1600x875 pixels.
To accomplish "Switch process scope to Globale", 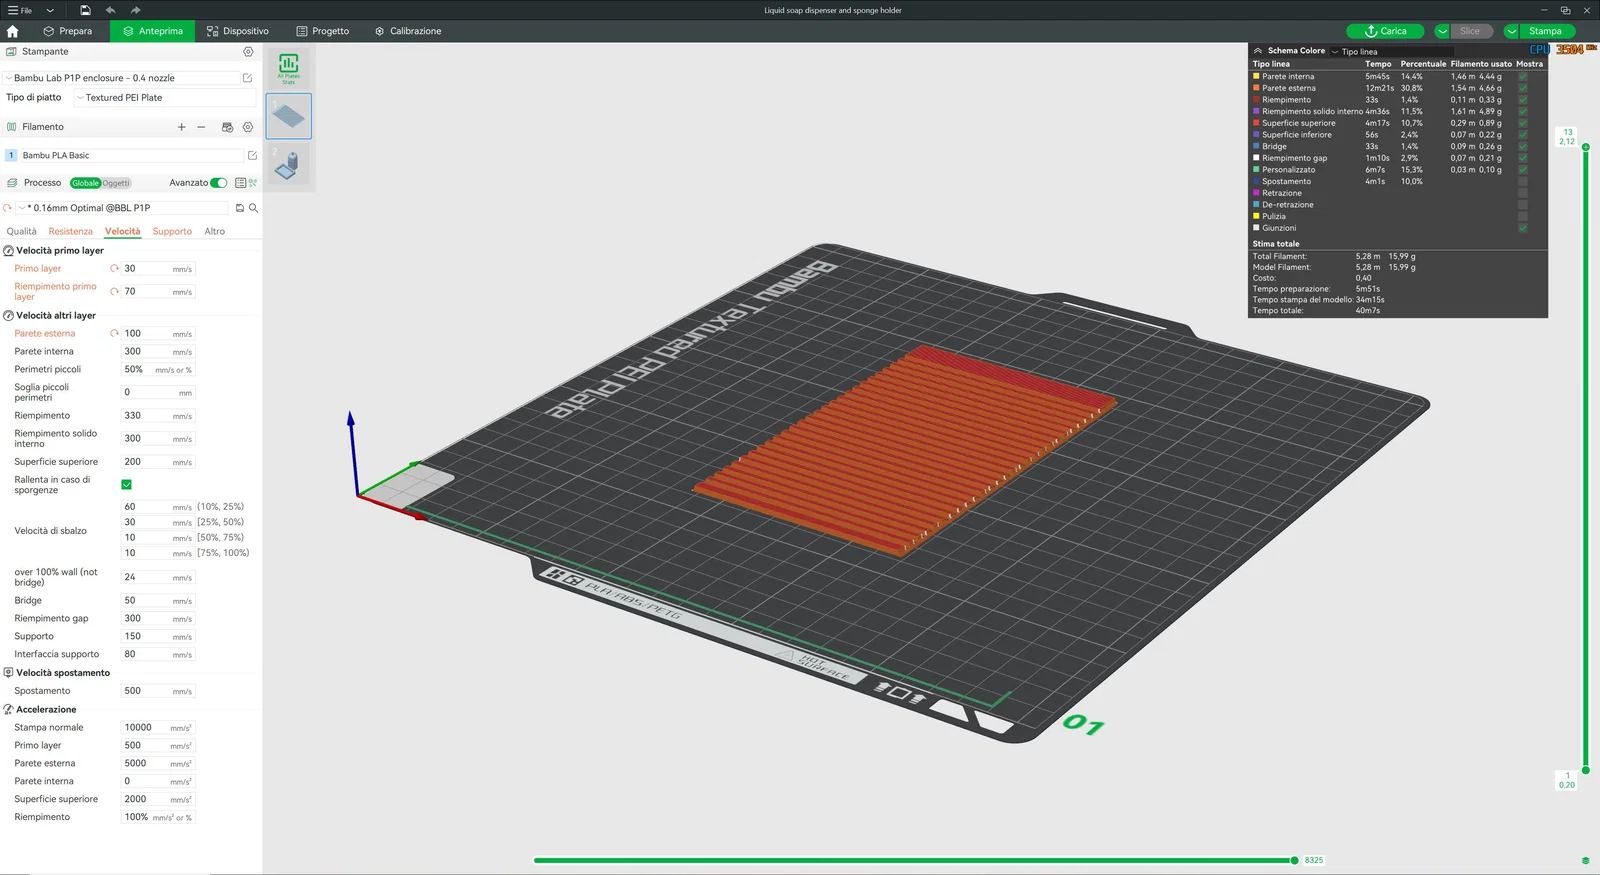I will point(85,183).
